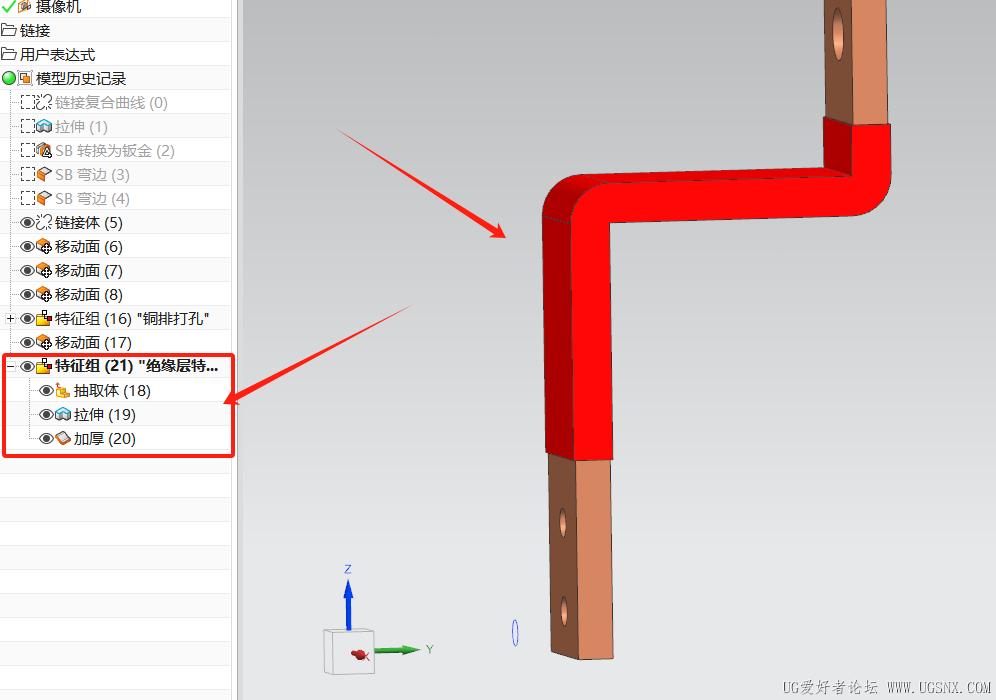Click the view triad cube
996x700 pixels.
[x=349, y=652]
